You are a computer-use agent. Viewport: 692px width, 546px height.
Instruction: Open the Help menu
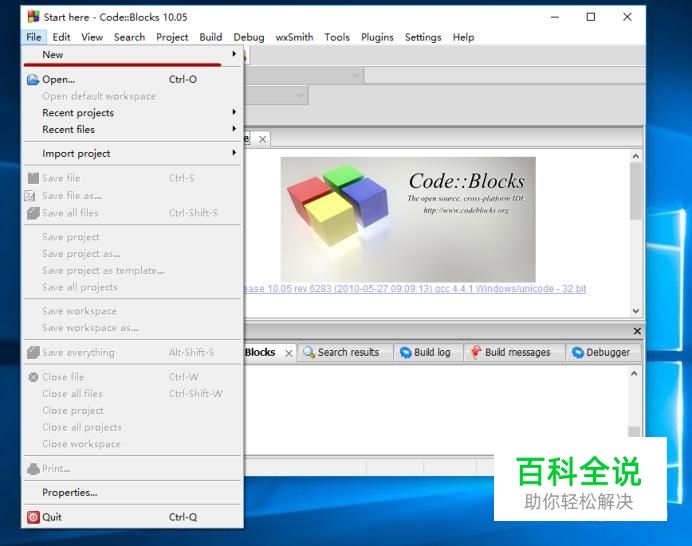click(x=463, y=37)
